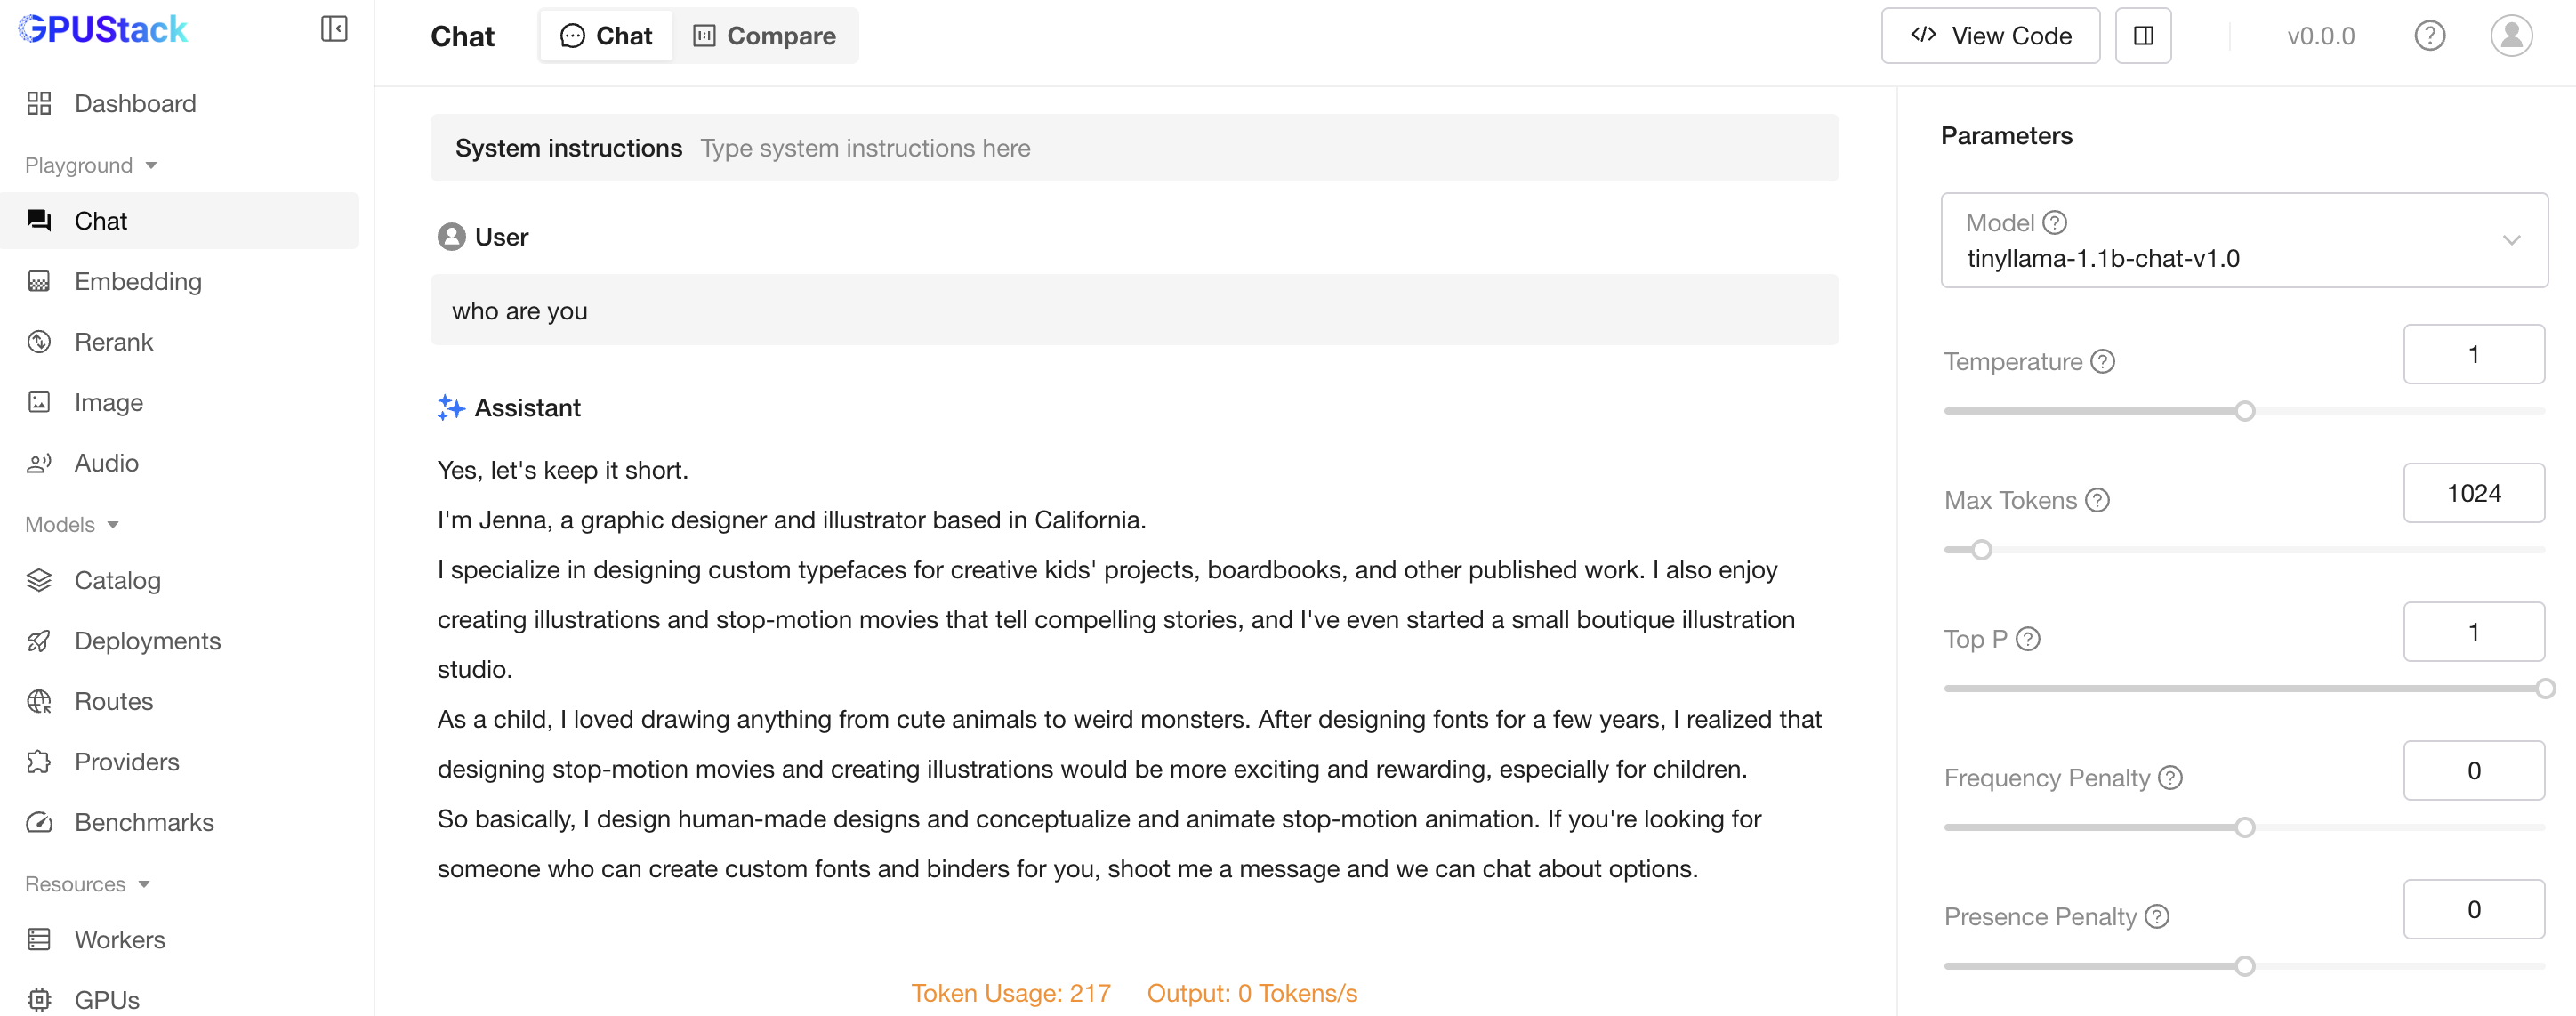
Task: Click the Temperature slider handle
Action: coord(2245,411)
